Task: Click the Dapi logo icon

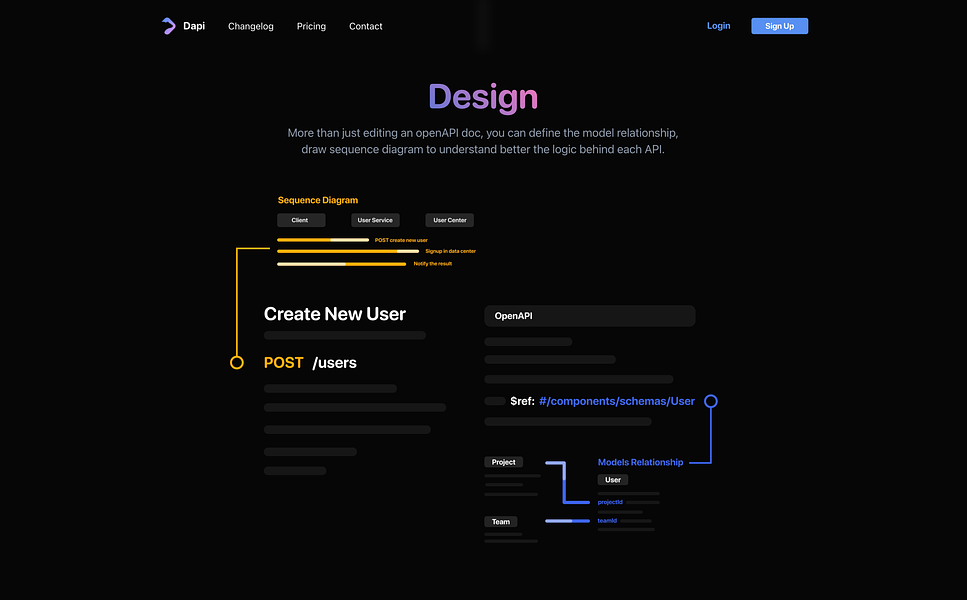Action: (x=168, y=26)
